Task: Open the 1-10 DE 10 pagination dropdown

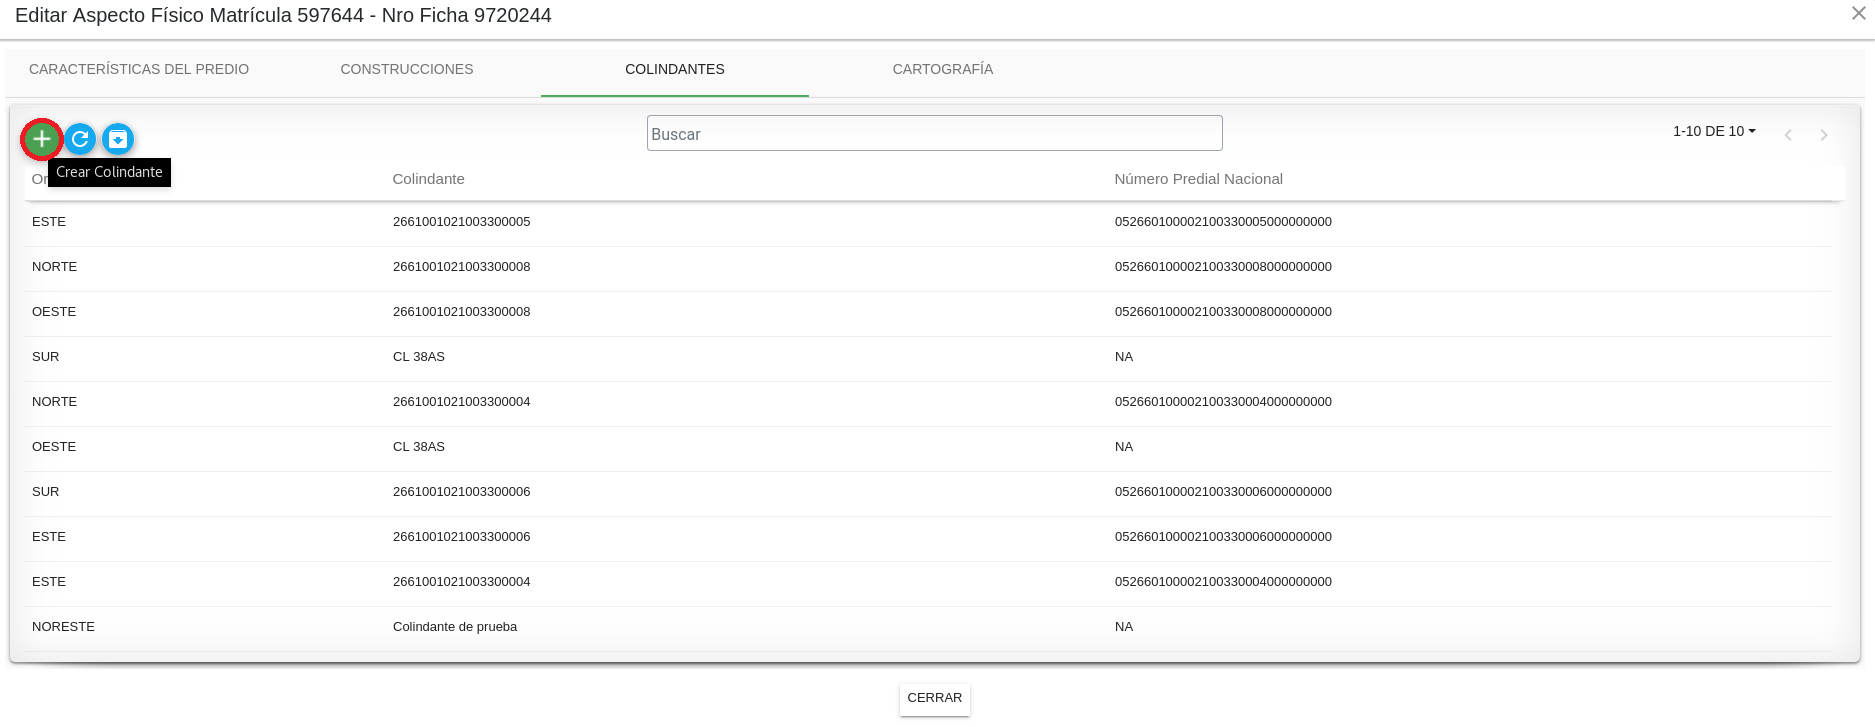Action: point(1714,131)
